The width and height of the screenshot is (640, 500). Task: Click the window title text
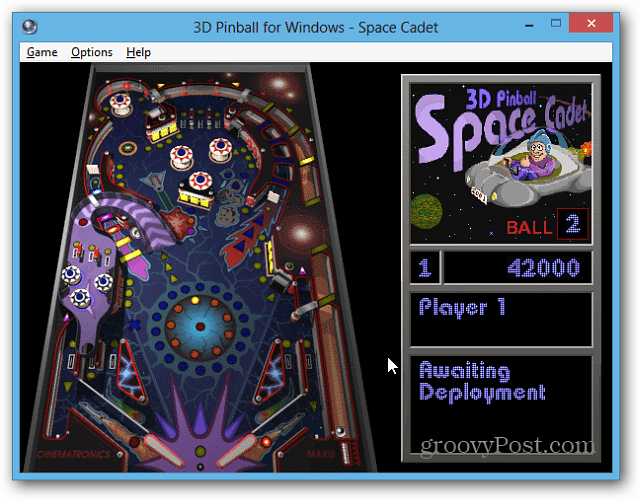[x=315, y=27]
